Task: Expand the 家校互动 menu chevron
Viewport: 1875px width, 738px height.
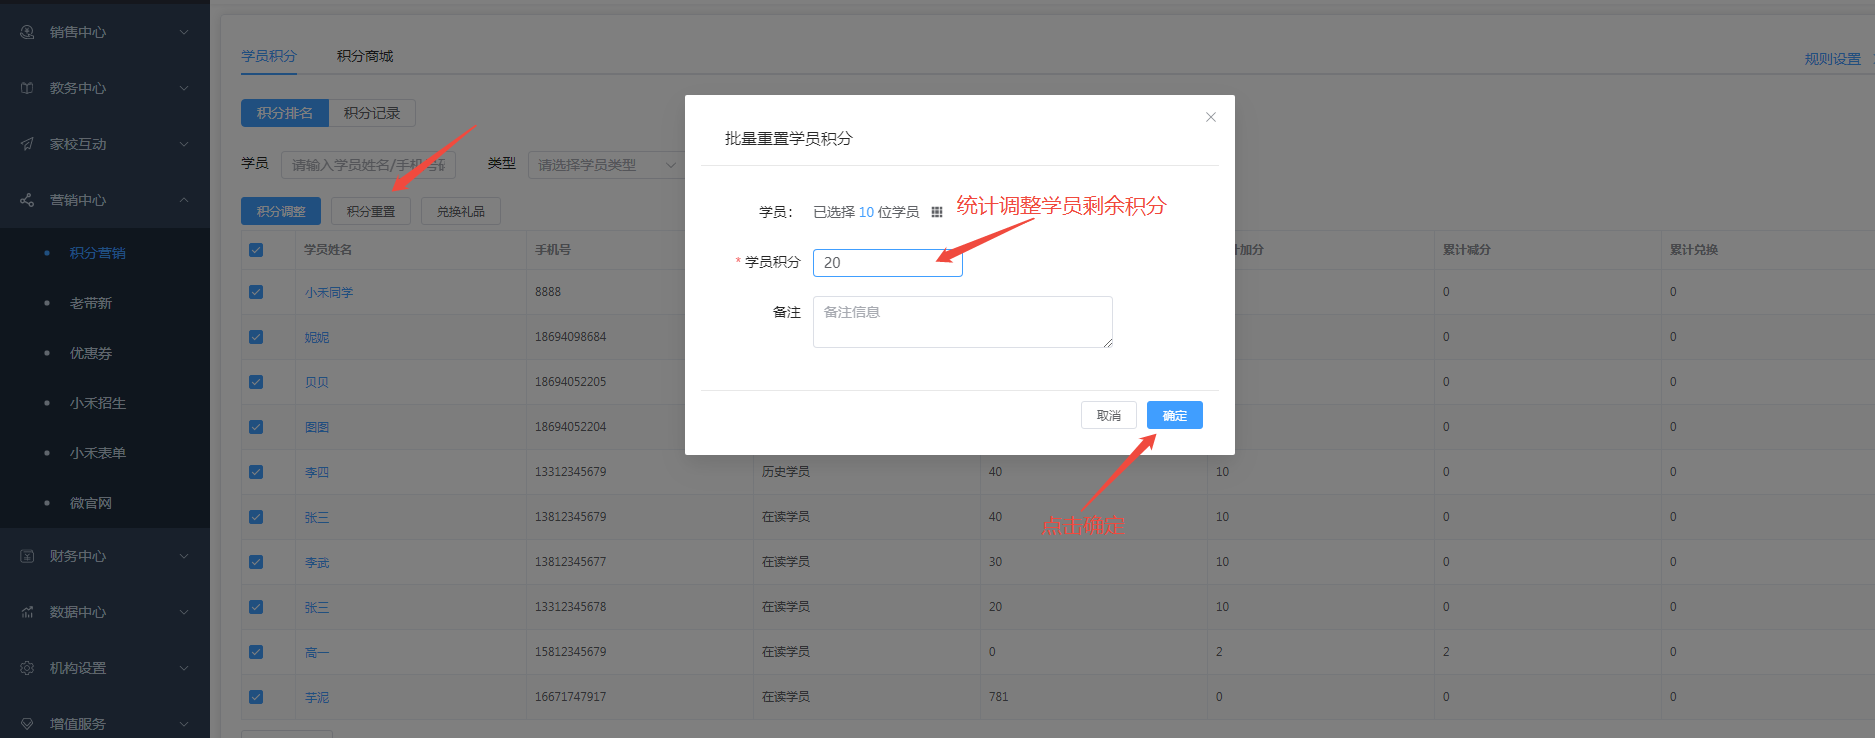Action: [184, 144]
